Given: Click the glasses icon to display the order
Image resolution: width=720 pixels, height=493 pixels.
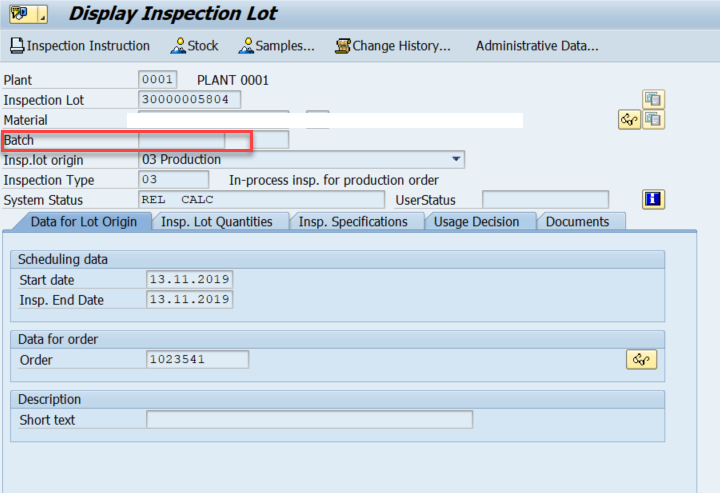Looking at the screenshot, I should (641, 359).
